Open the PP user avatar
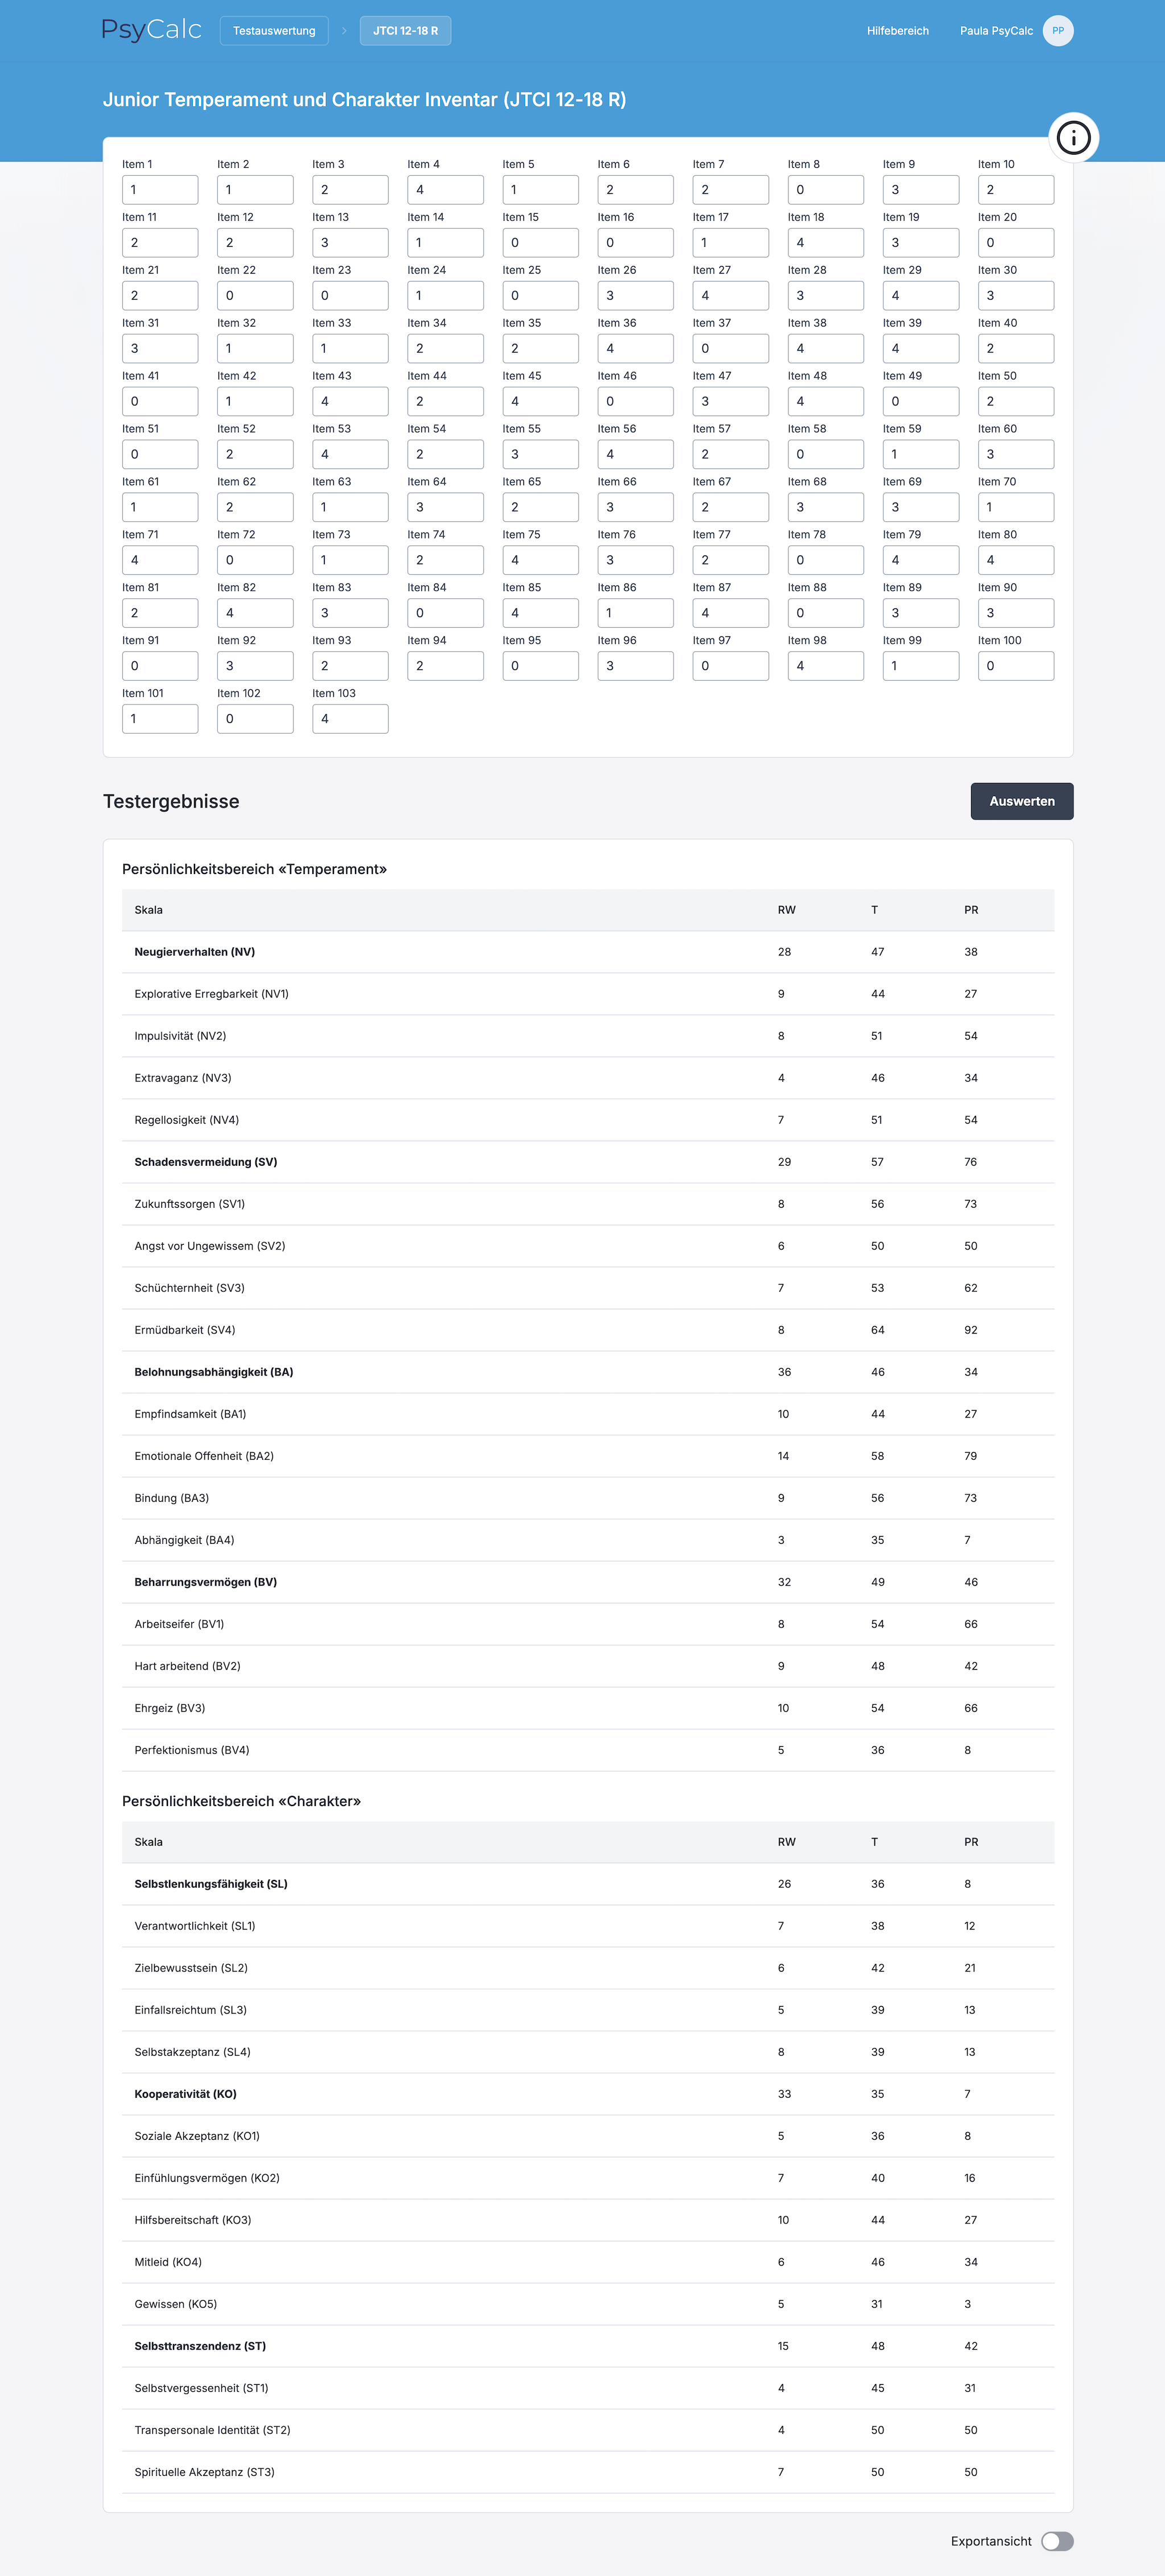 [x=1057, y=31]
